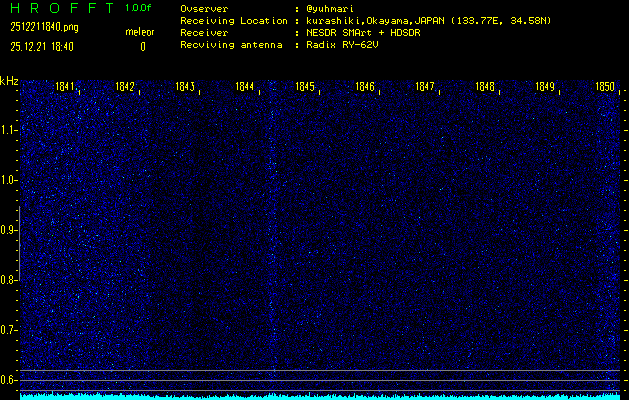Click the observer name @yuhmari
The height and width of the screenshot is (400, 629).
point(330,9)
